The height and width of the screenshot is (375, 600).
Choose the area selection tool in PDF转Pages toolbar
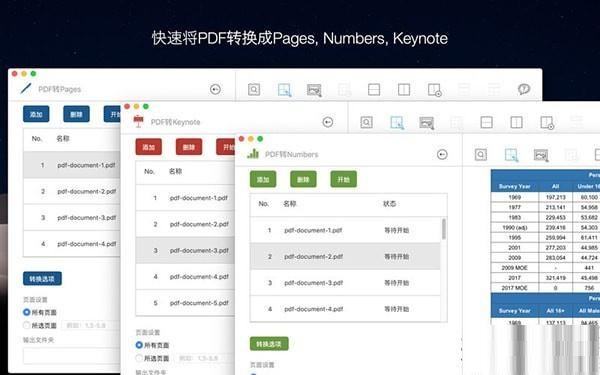[x=284, y=90]
